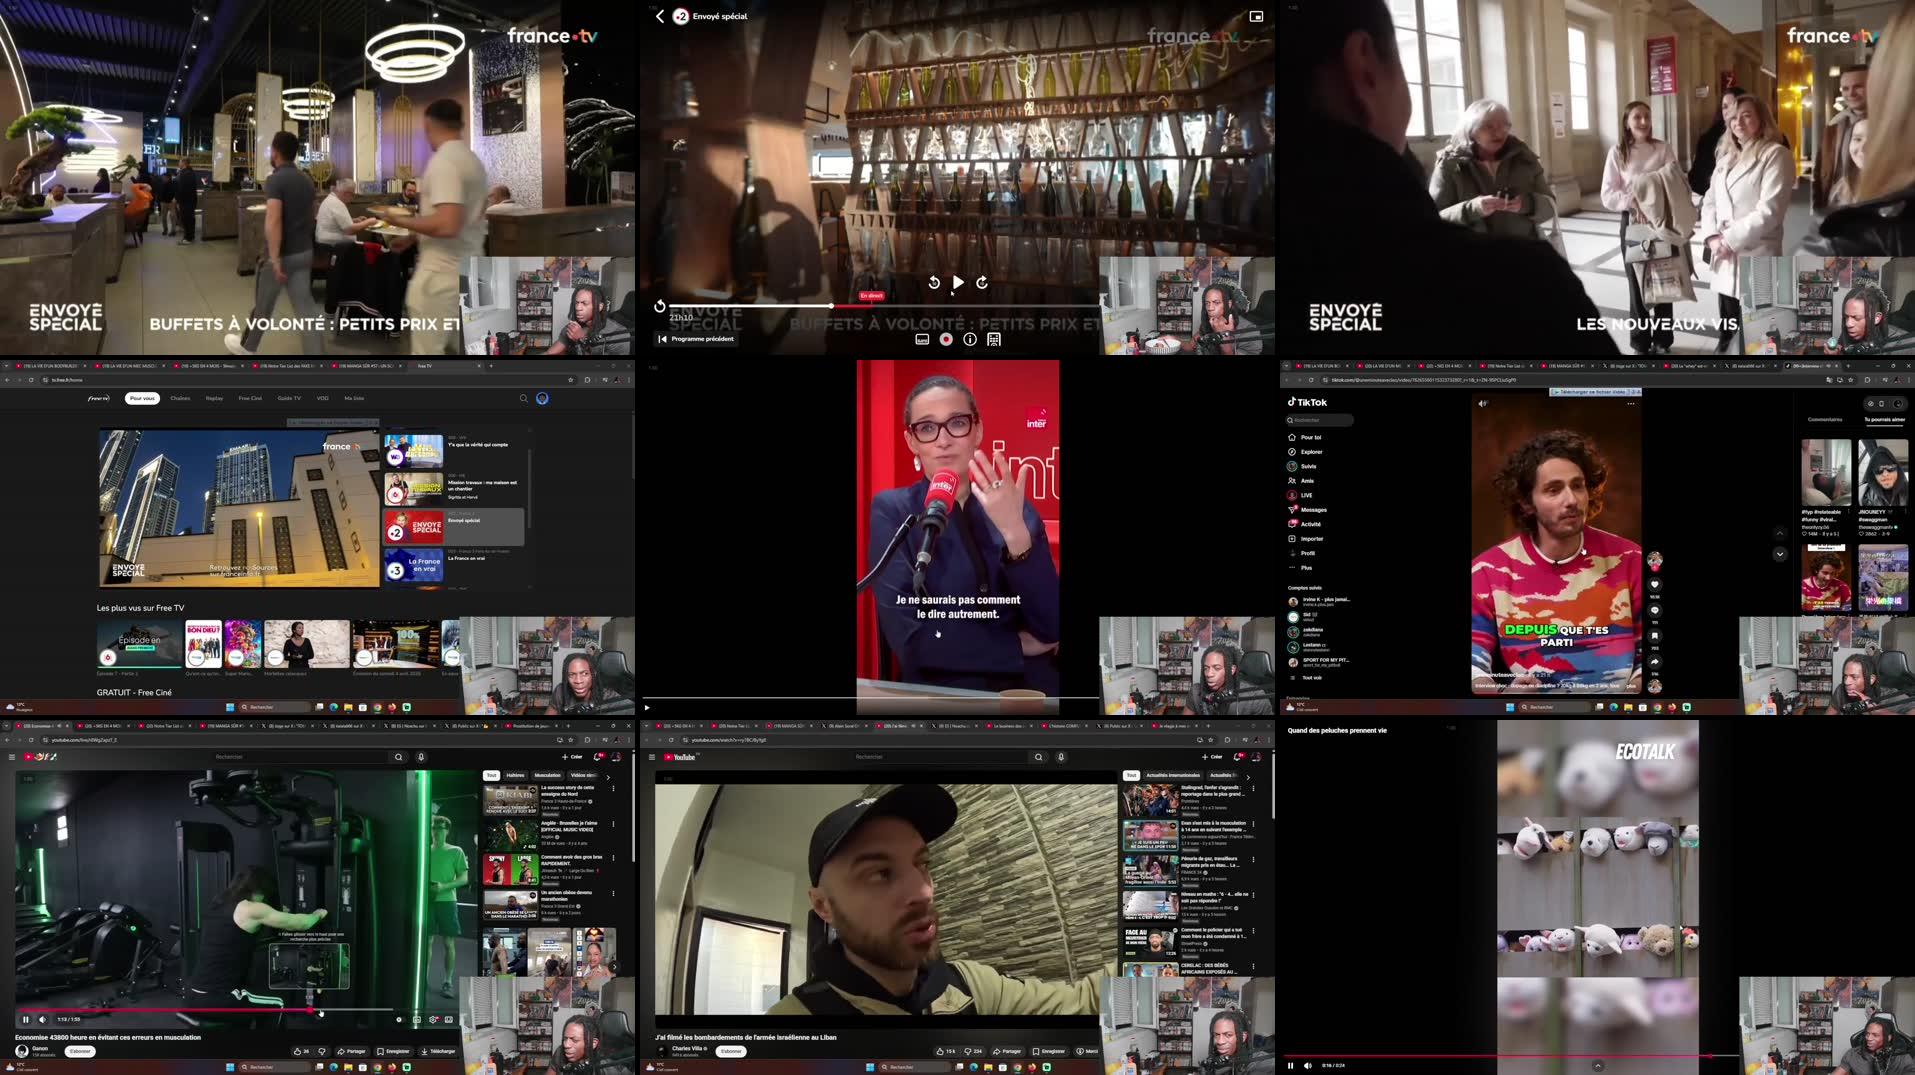Switch to the Replay tab on Free TV
The height and width of the screenshot is (1075, 1915).
coord(213,398)
